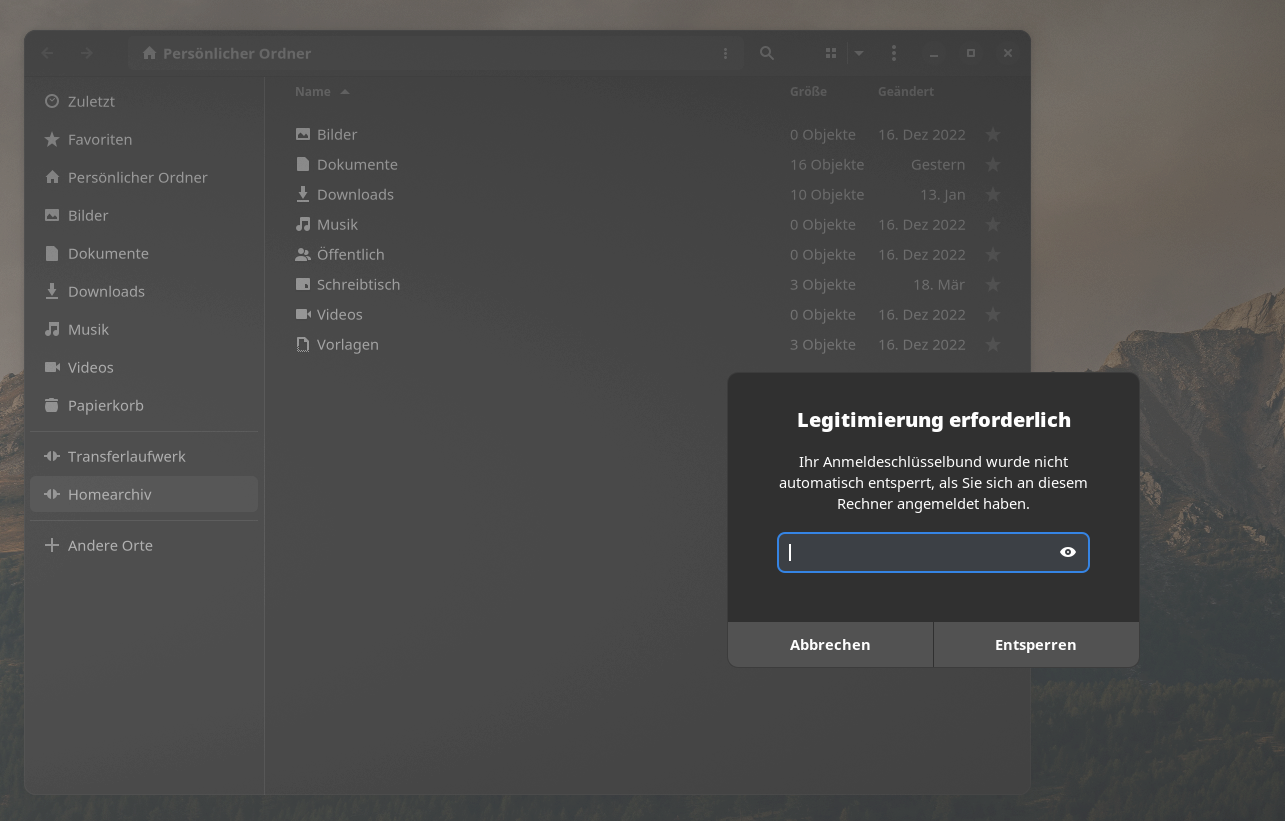
Task: Open the Schreibtisch folder
Action: coord(358,284)
